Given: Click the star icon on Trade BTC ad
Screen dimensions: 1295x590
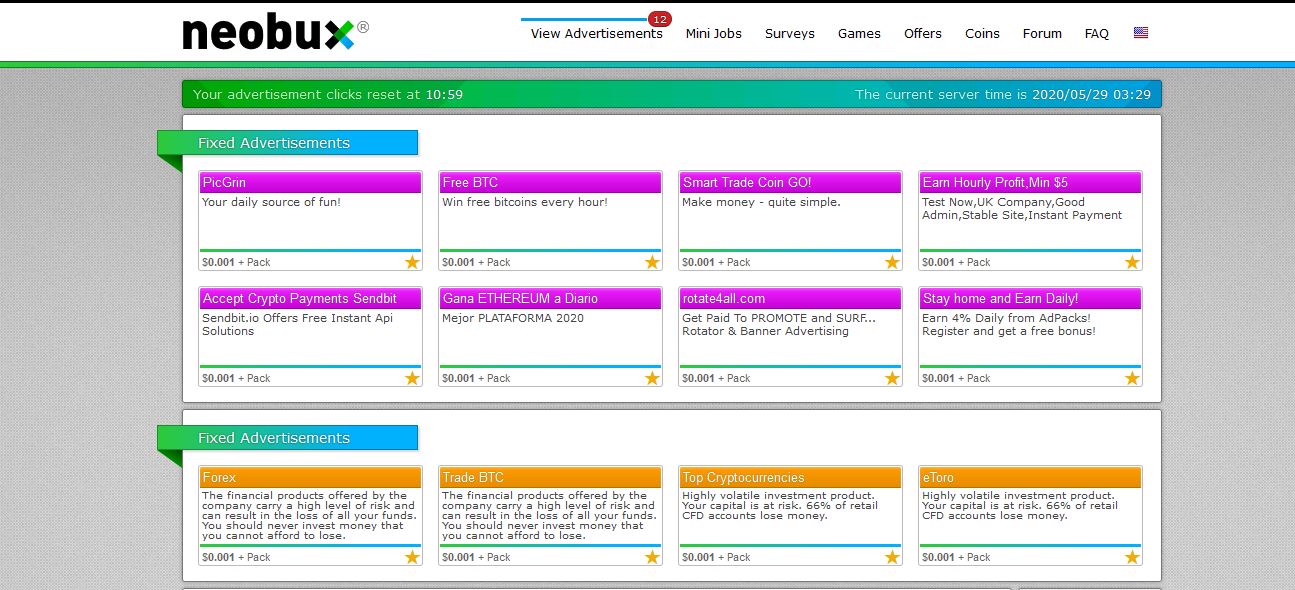Looking at the screenshot, I should coord(652,557).
